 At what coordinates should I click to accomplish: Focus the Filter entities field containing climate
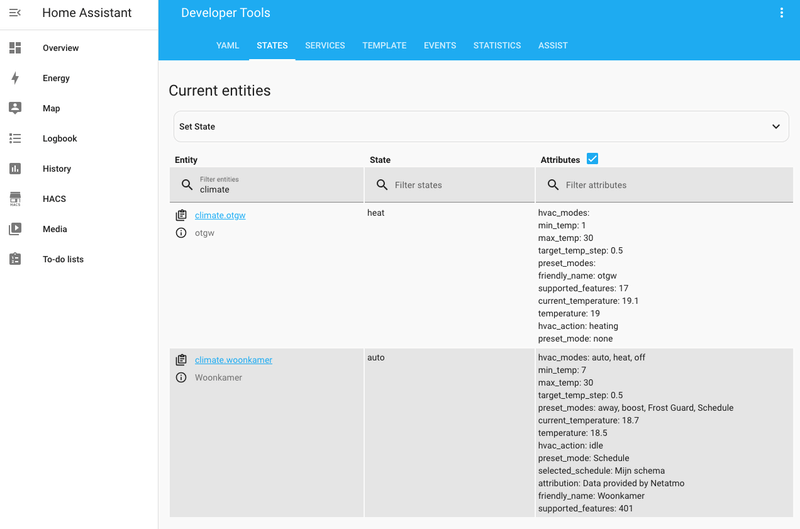[266, 185]
